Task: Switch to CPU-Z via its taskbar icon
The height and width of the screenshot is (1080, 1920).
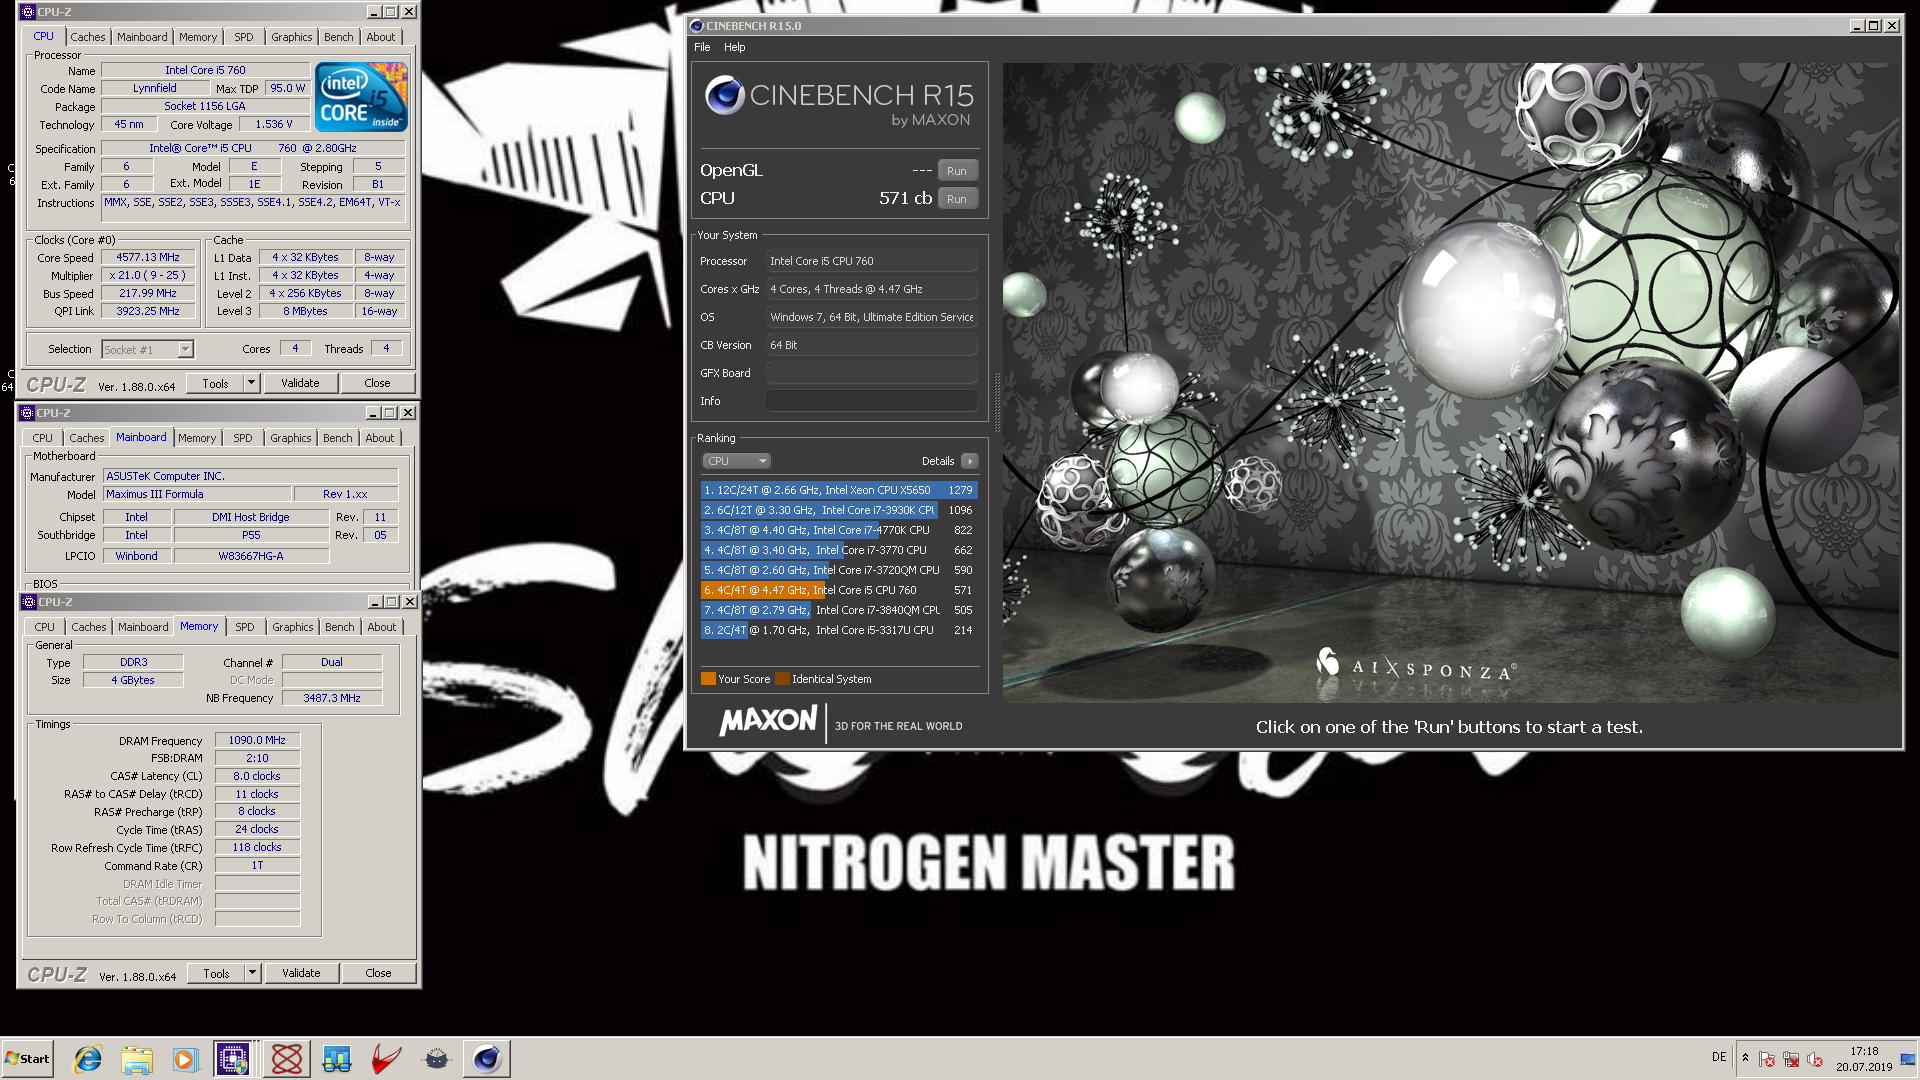Action: [x=233, y=1058]
